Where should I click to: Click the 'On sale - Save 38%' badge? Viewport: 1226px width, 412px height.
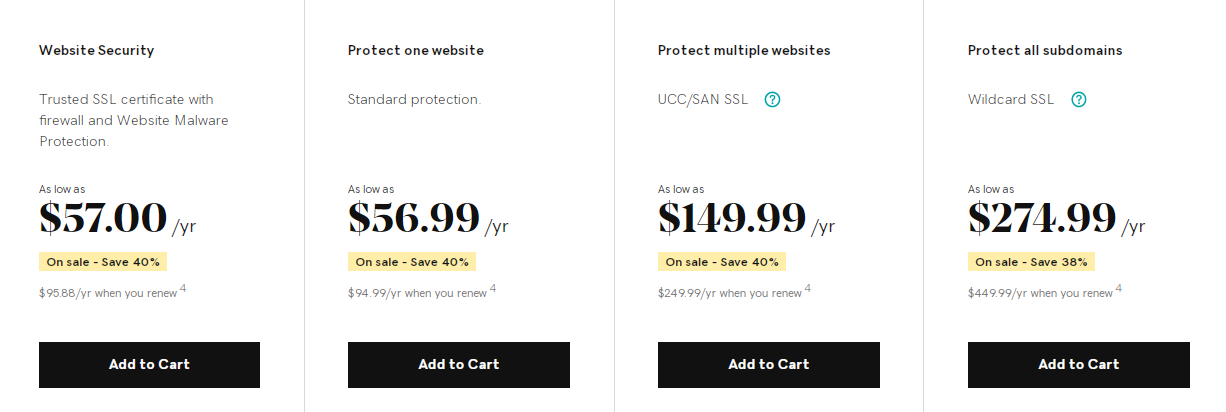pyautogui.click(x=1031, y=262)
